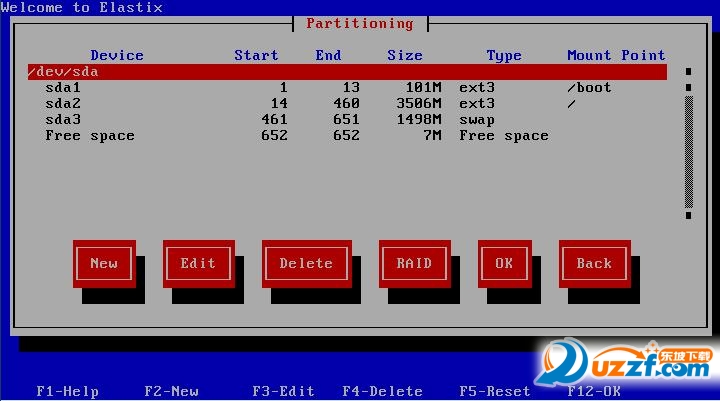720x401 pixels.
Task: Click the 7M free space size
Action: pos(432,136)
